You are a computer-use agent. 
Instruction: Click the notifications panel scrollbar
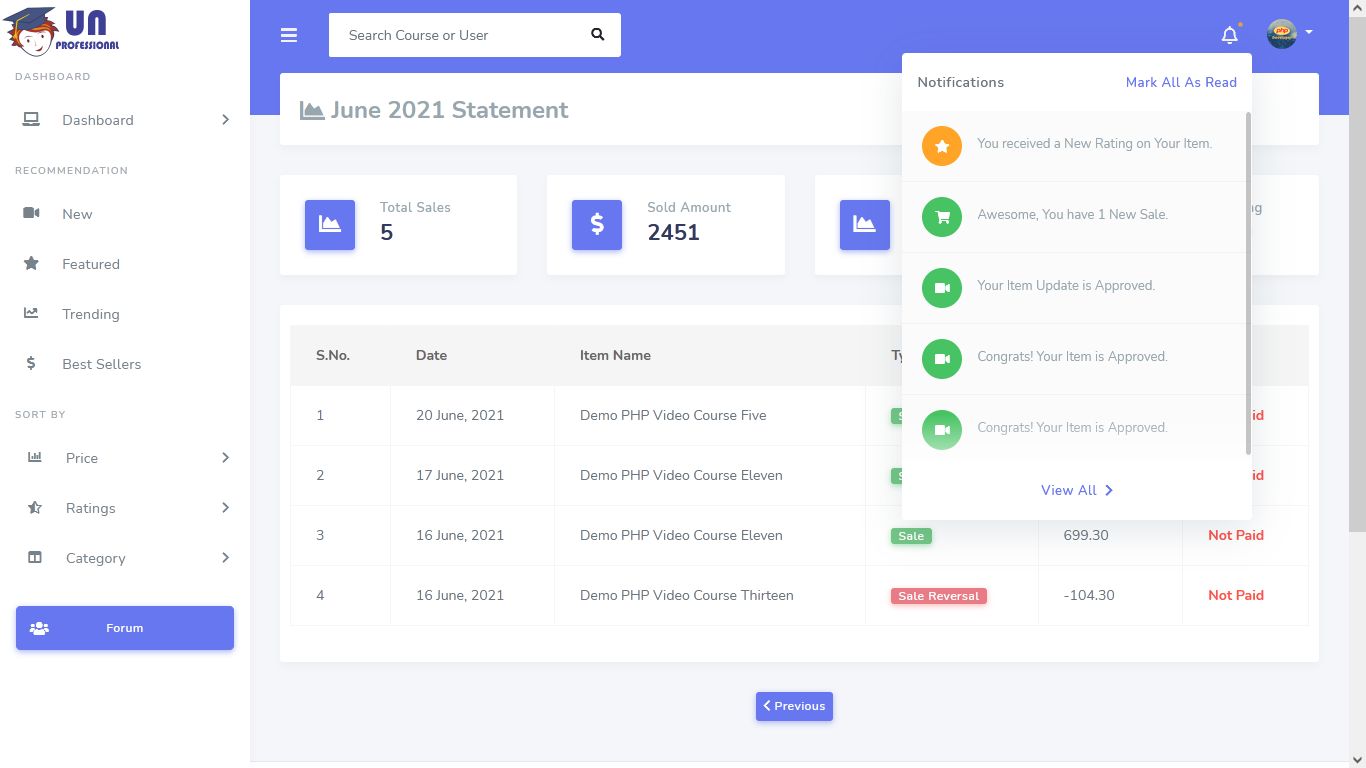pos(1248,283)
